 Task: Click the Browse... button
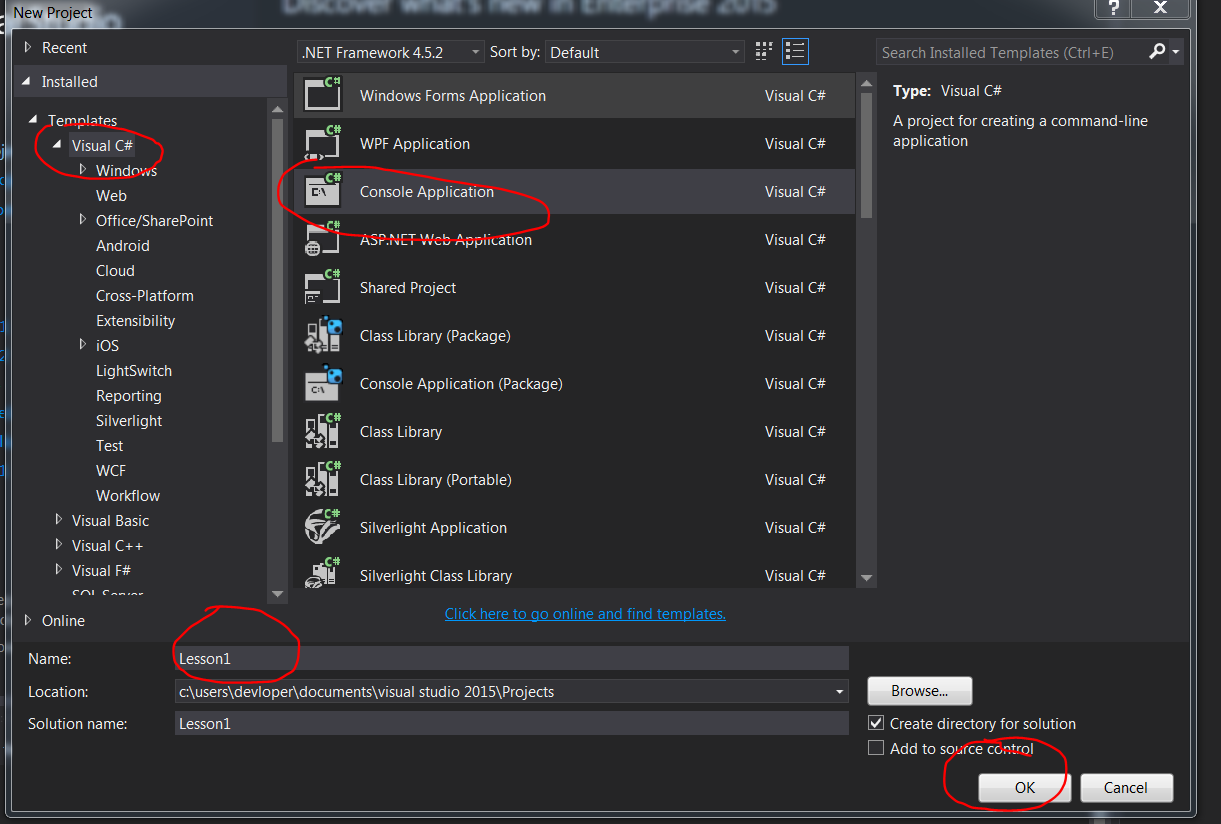point(919,691)
